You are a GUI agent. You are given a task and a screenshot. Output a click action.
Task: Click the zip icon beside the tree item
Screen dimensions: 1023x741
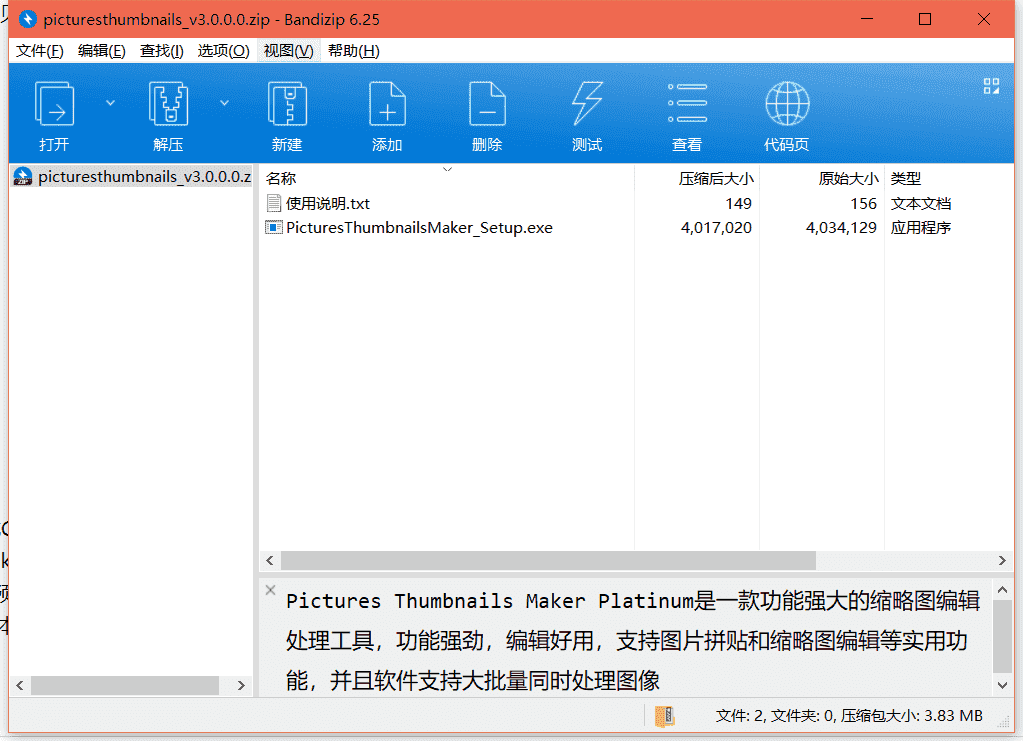coord(23,176)
